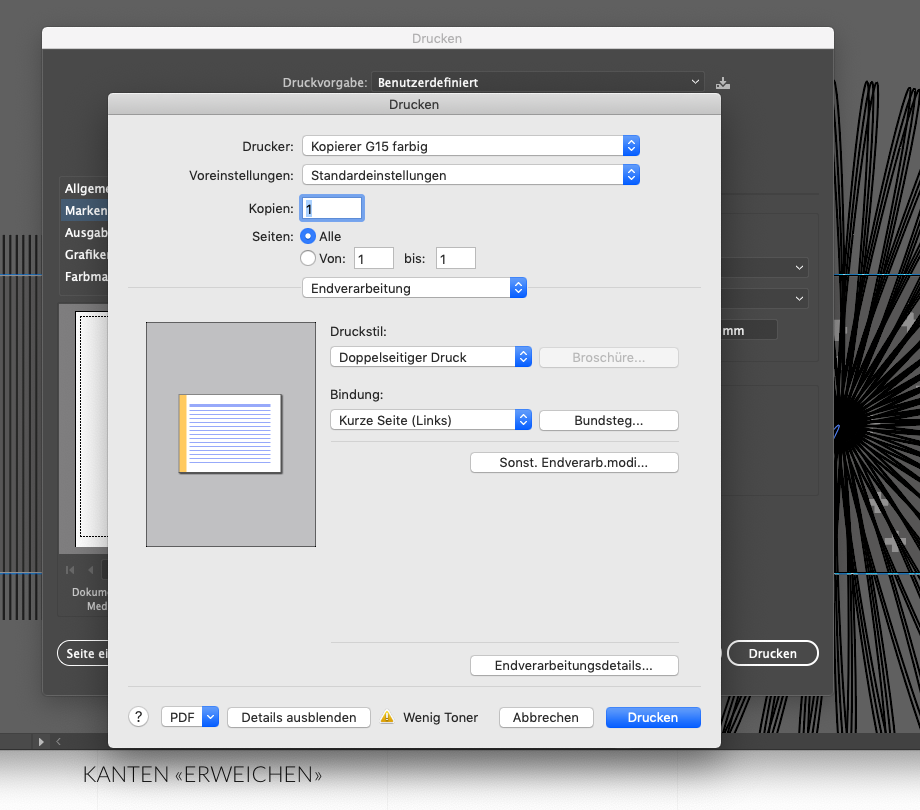Click the Kopien number field
Screen dimensions: 920x810
(332, 208)
